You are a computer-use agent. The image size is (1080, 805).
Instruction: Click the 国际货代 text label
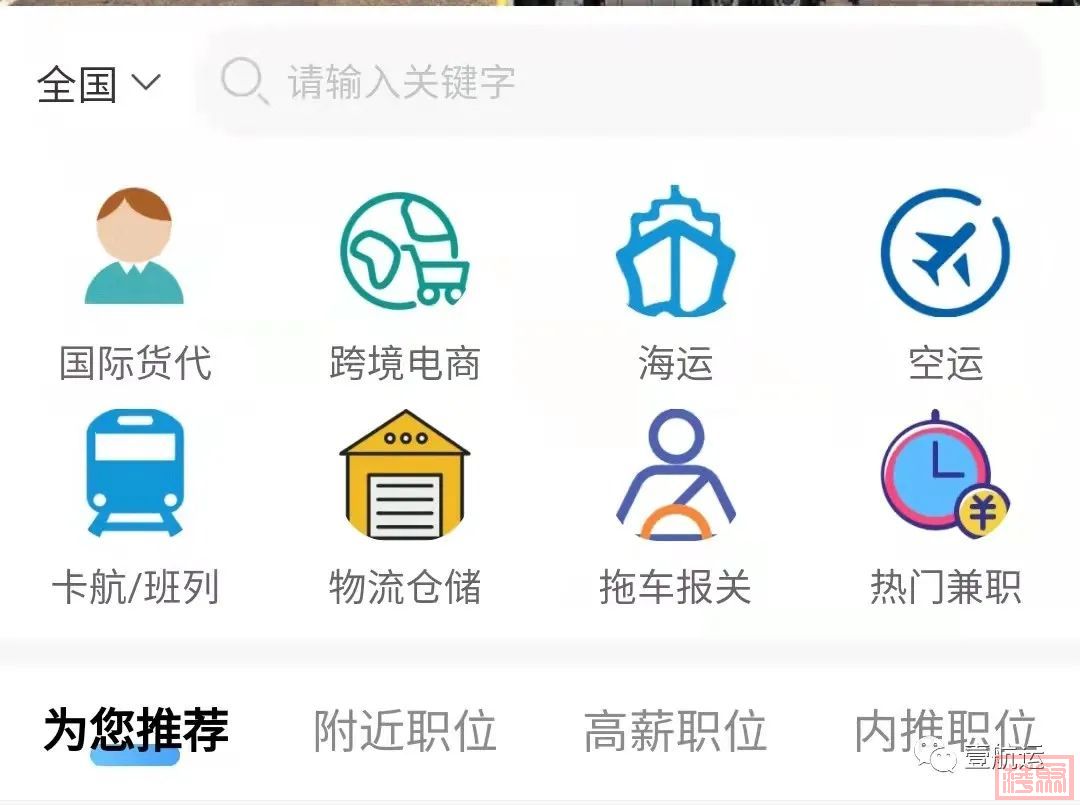(x=135, y=363)
